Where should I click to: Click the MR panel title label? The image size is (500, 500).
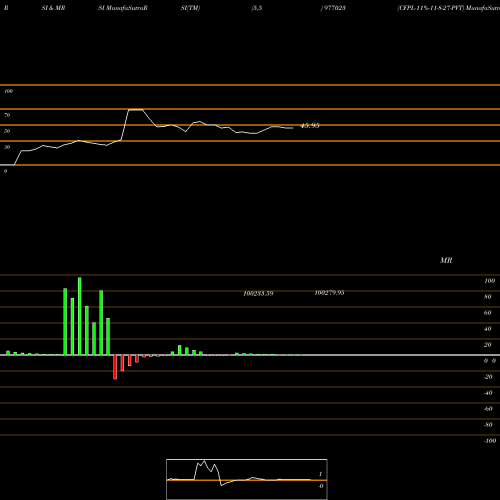446,260
